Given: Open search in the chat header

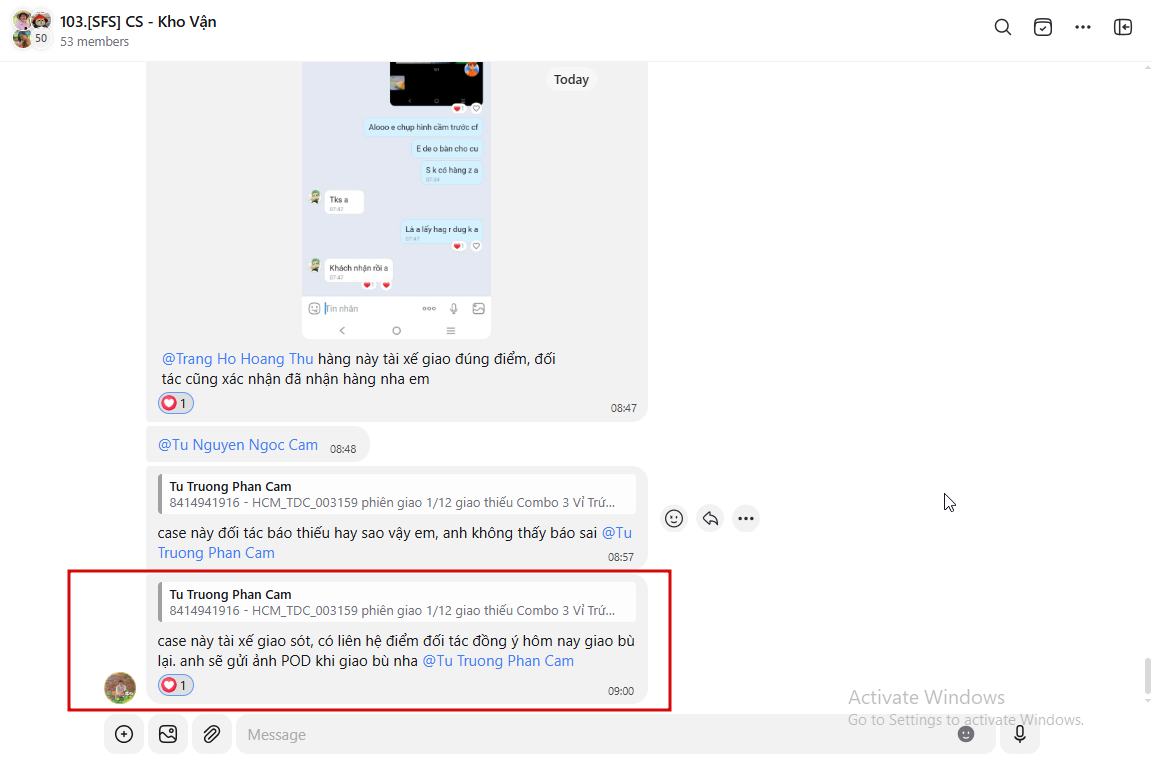Looking at the screenshot, I should tap(1002, 27).
